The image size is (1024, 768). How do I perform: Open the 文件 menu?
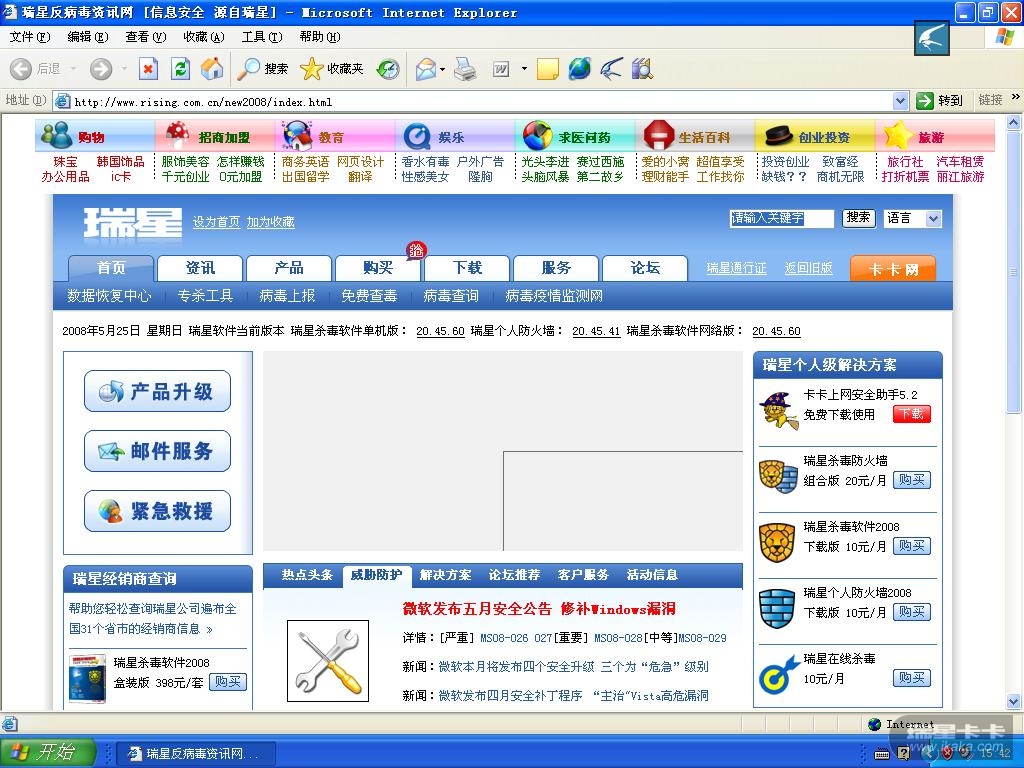[x=30, y=37]
